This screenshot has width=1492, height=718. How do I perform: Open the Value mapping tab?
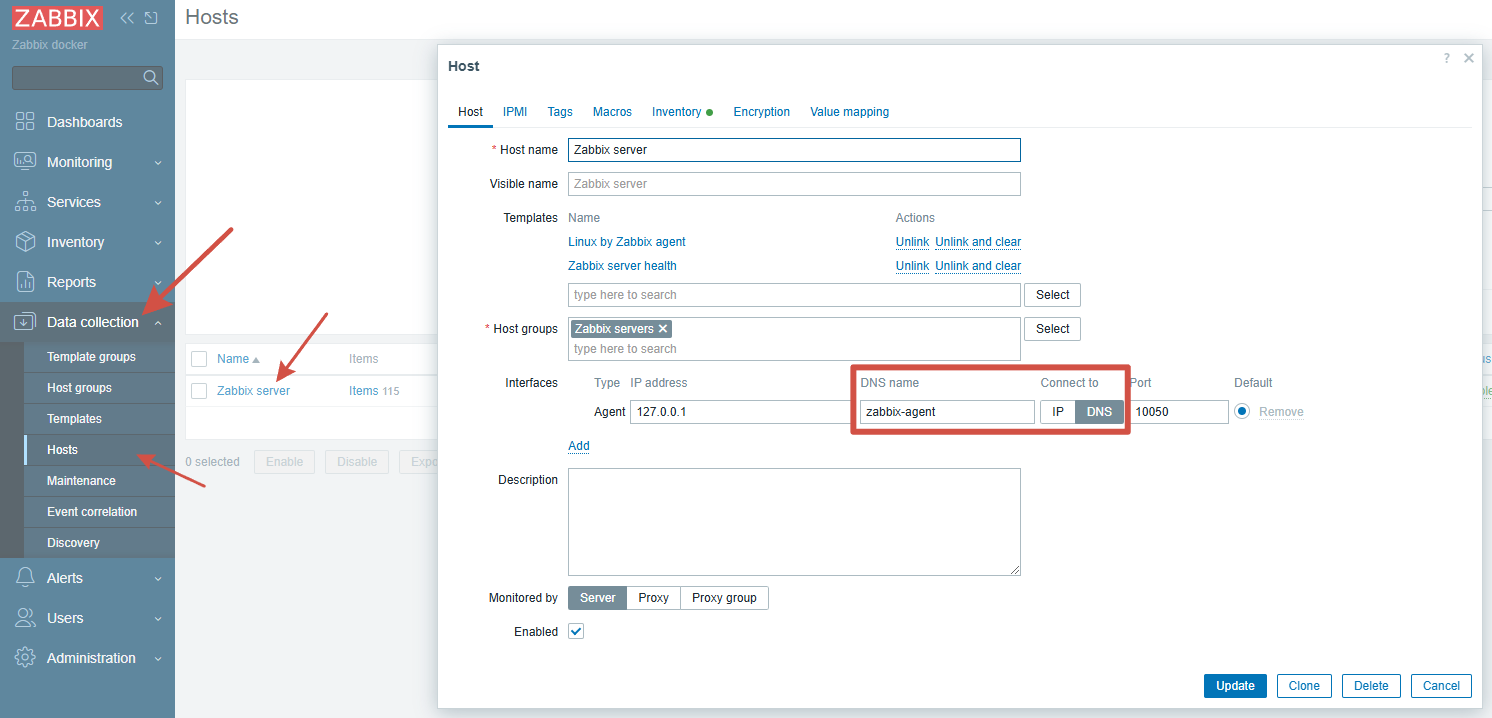coord(849,112)
